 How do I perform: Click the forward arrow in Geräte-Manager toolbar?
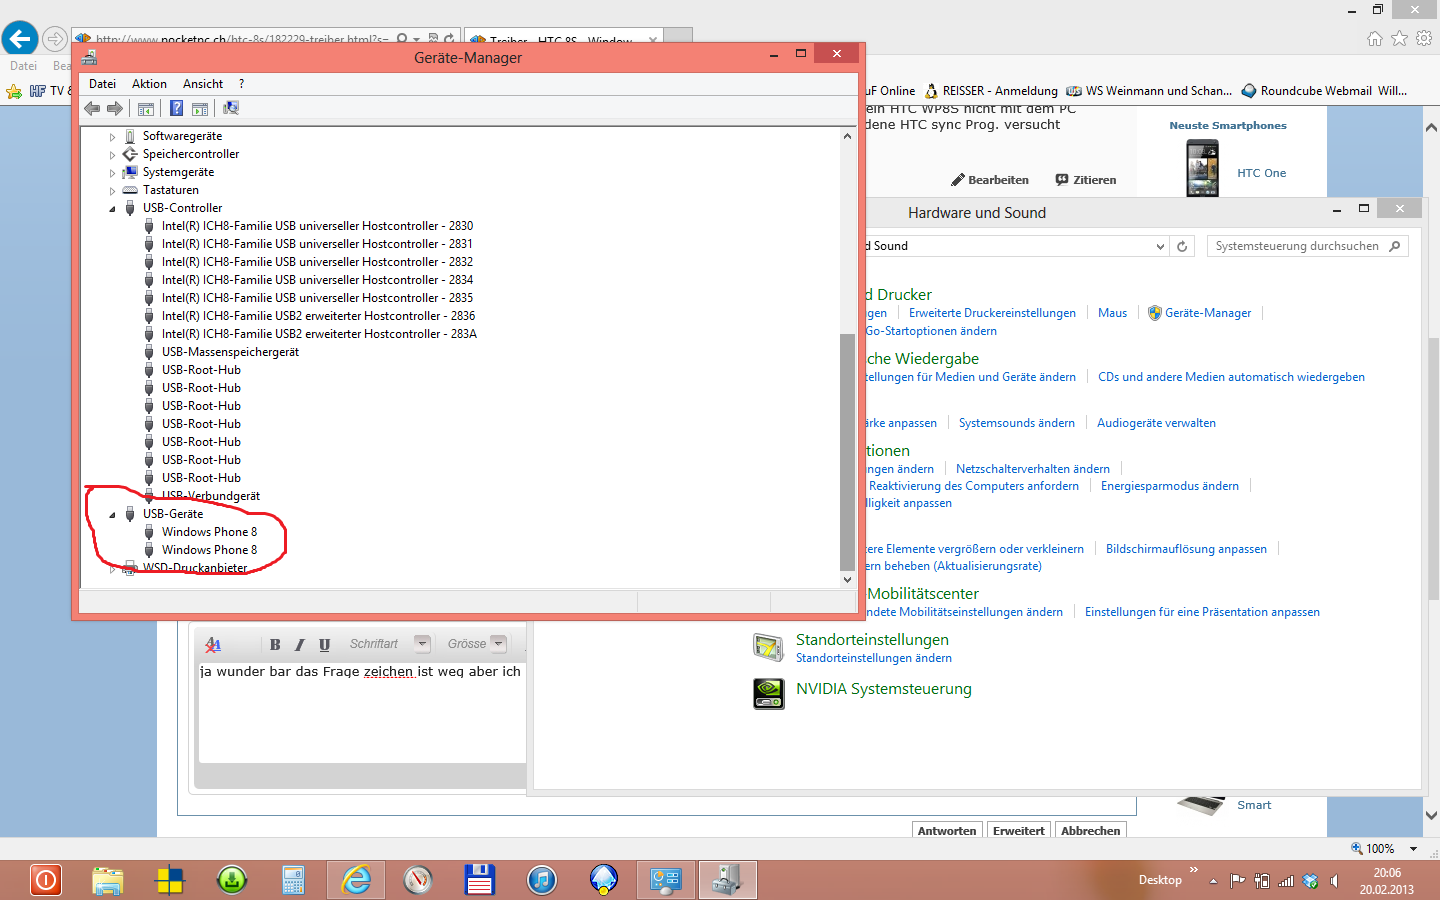(115, 108)
